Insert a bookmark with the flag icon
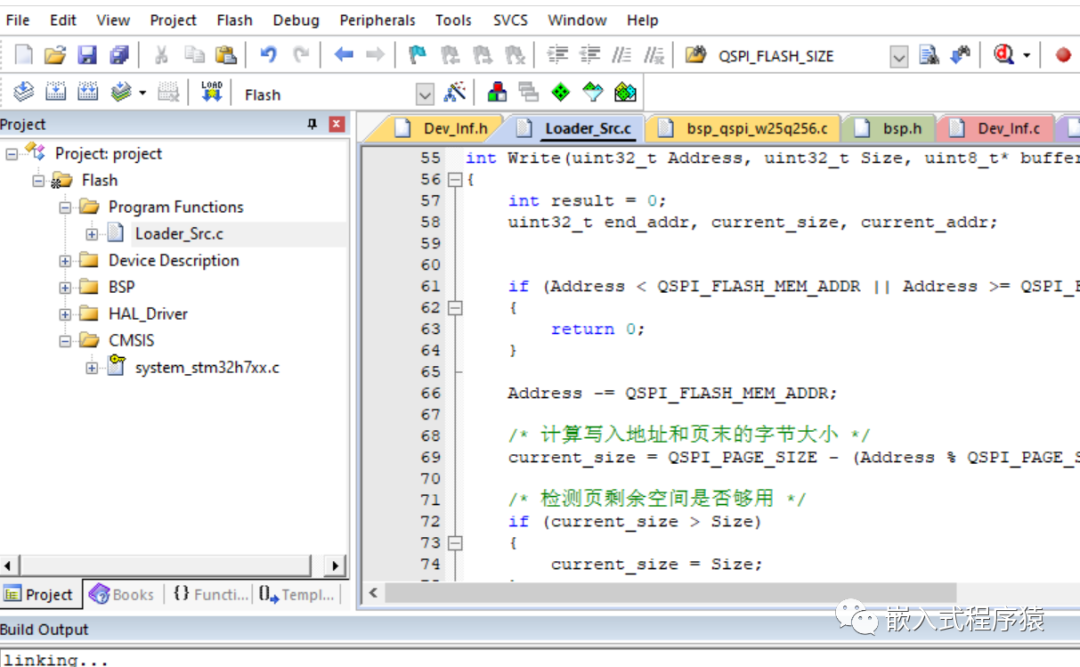This screenshot has height=667, width=1080. coord(416,55)
